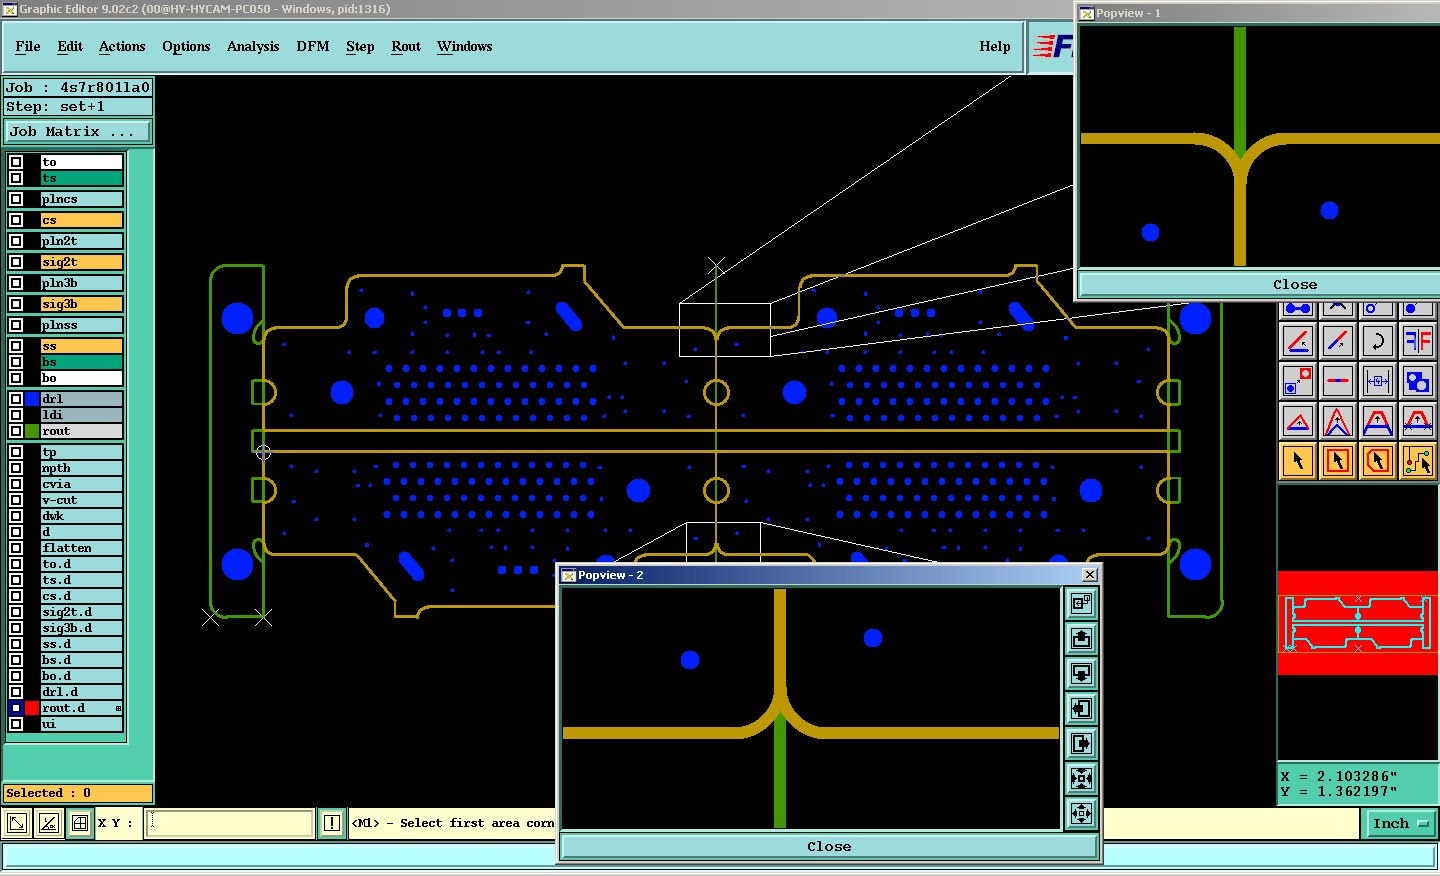Click the top icon in Popview 2 toolbar
The height and width of the screenshot is (876, 1440).
pyautogui.click(x=1081, y=603)
